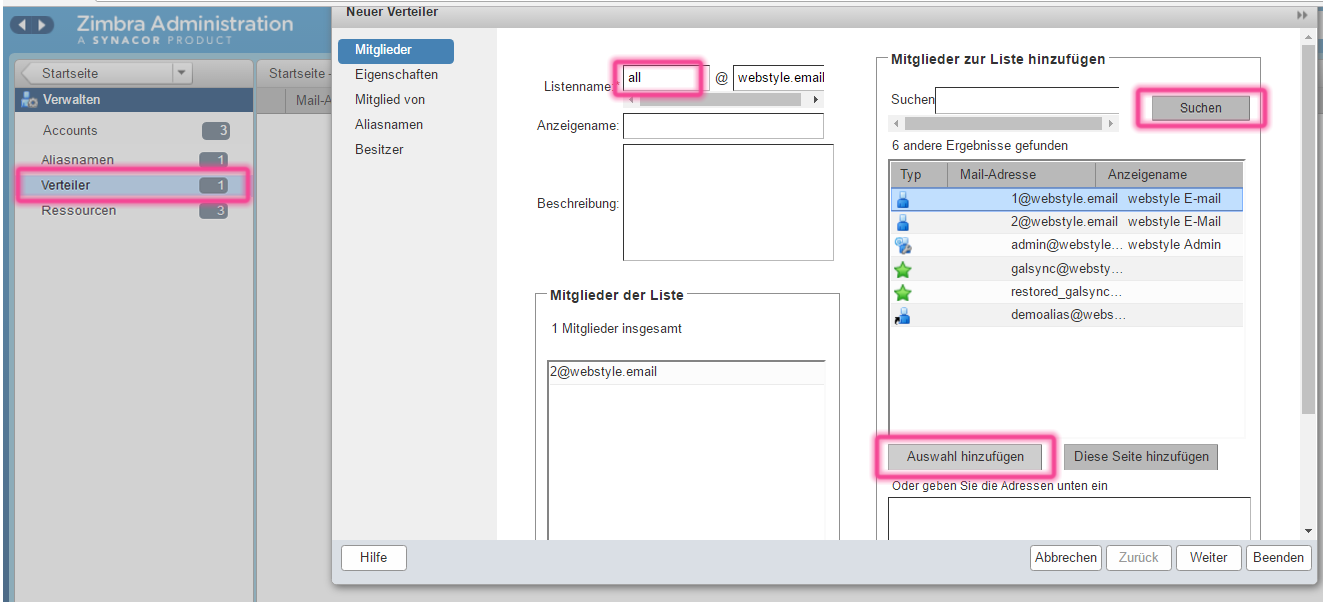Switch to the Eigenschaften tab
This screenshot has width=1323, height=602.
click(x=396, y=75)
